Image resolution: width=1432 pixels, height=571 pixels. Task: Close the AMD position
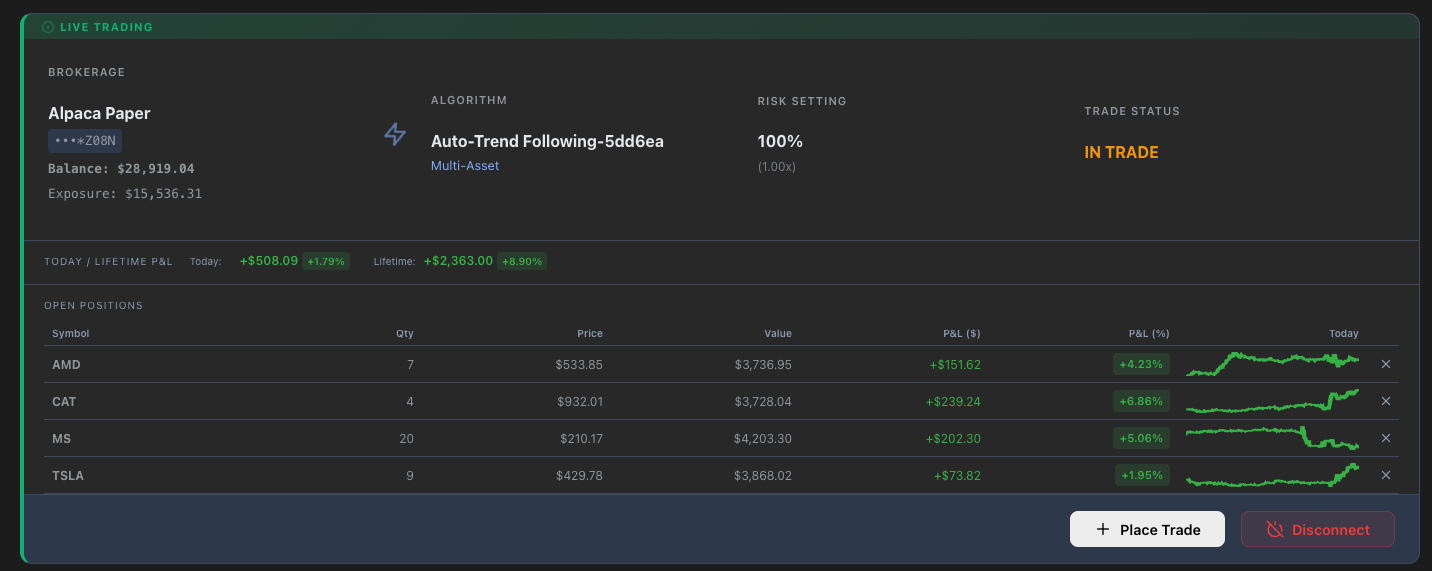(x=1386, y=364)
